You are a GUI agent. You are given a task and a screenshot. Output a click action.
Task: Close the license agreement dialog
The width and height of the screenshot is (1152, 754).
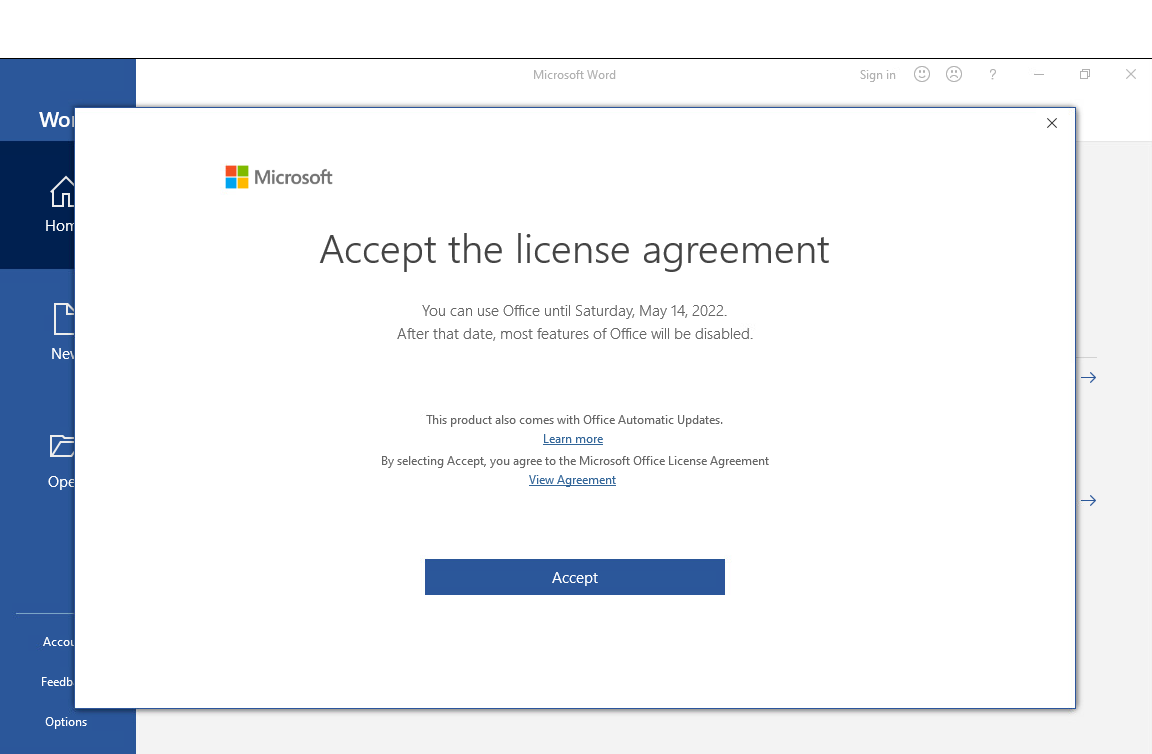coord(1051,123)
